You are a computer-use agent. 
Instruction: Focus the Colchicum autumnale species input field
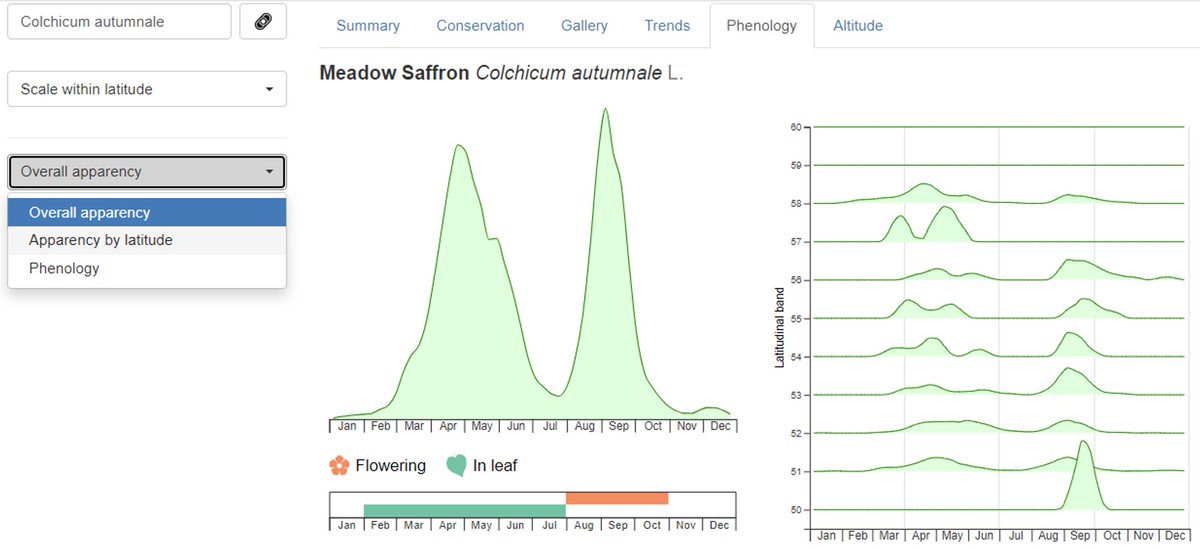click(x=119, y=21)
